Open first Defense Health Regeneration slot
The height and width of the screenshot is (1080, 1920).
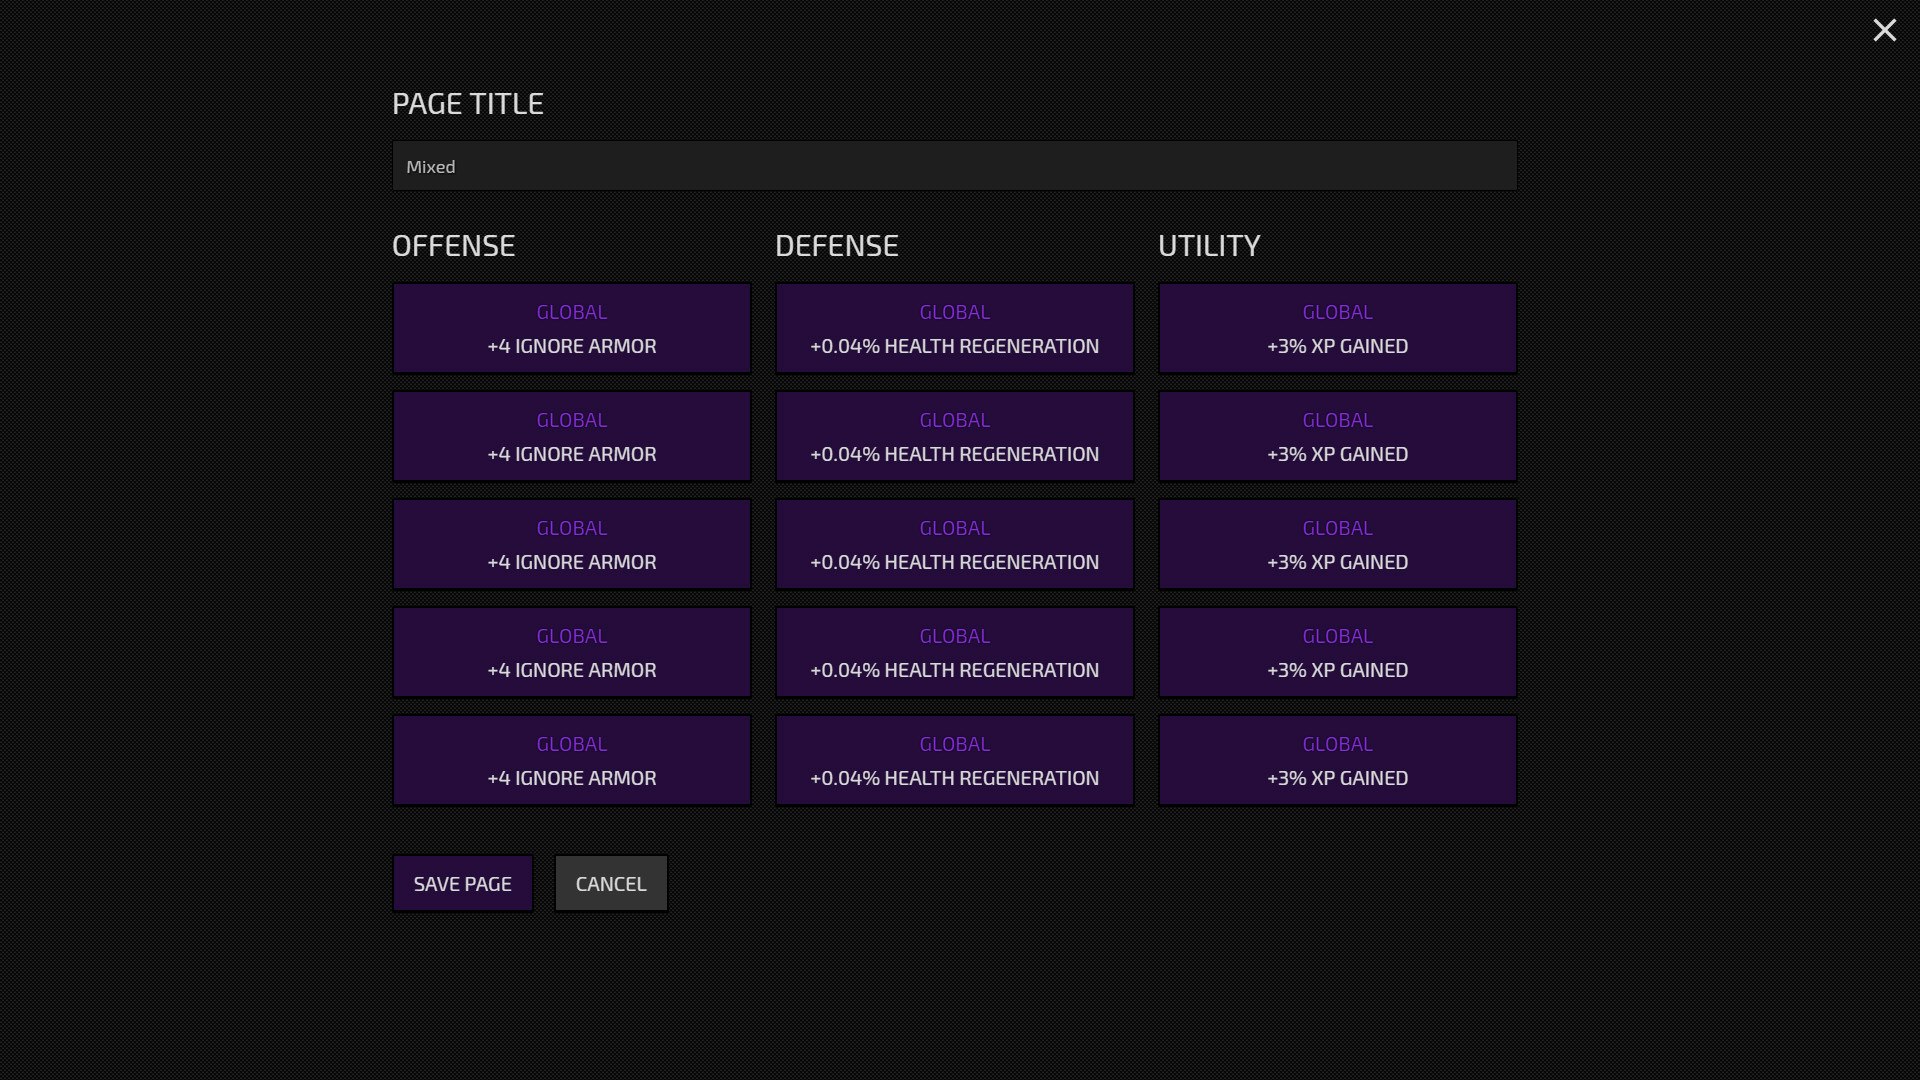(954, 328)
